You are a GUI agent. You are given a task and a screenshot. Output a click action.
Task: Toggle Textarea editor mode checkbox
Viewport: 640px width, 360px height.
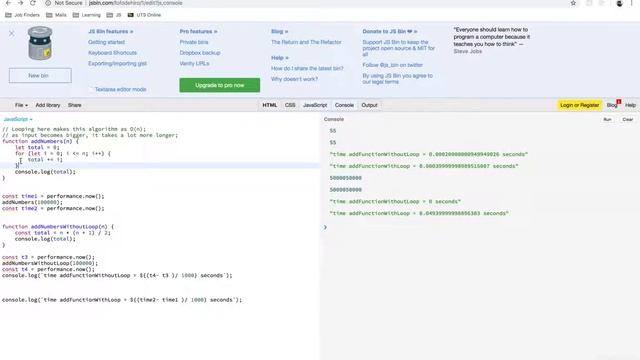click(x=91, y=89)
